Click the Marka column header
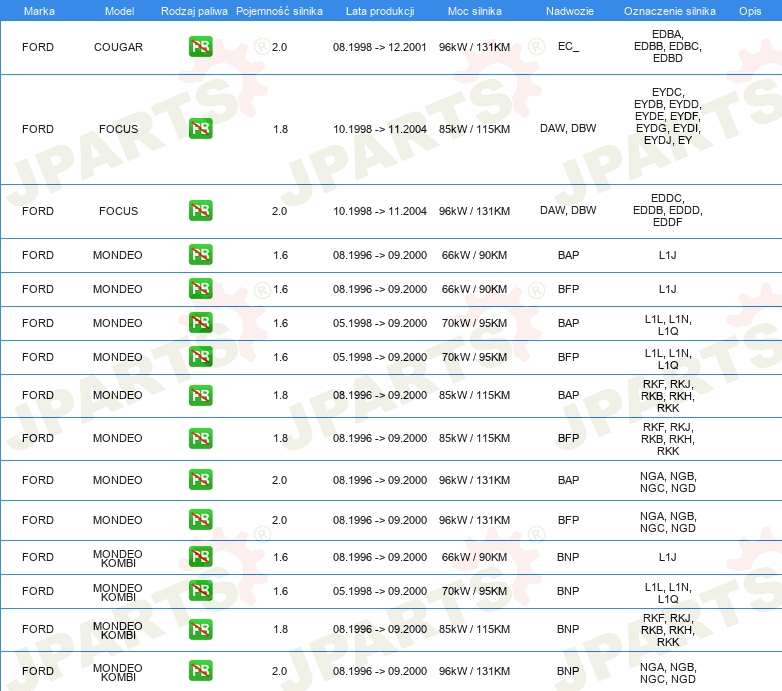 tap(38, 10)
